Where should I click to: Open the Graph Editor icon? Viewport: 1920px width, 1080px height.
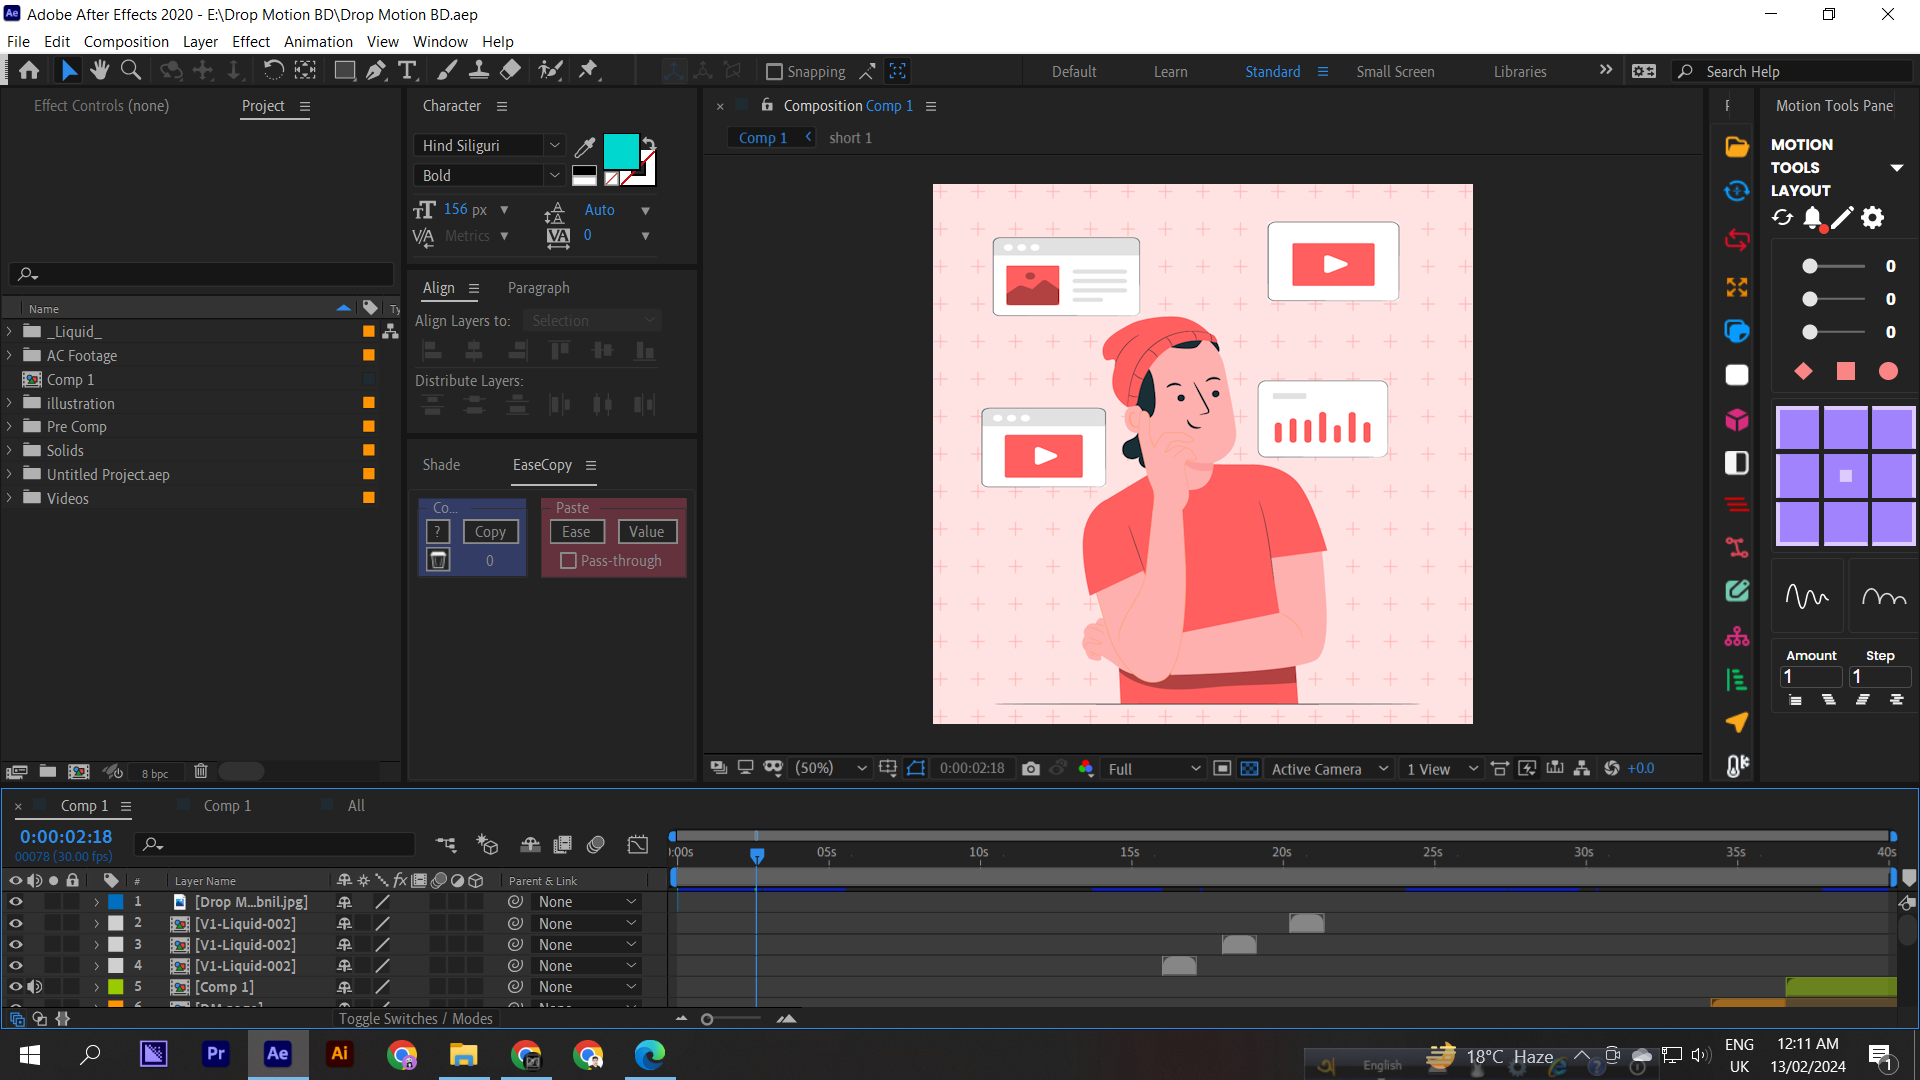click(638, 845)
